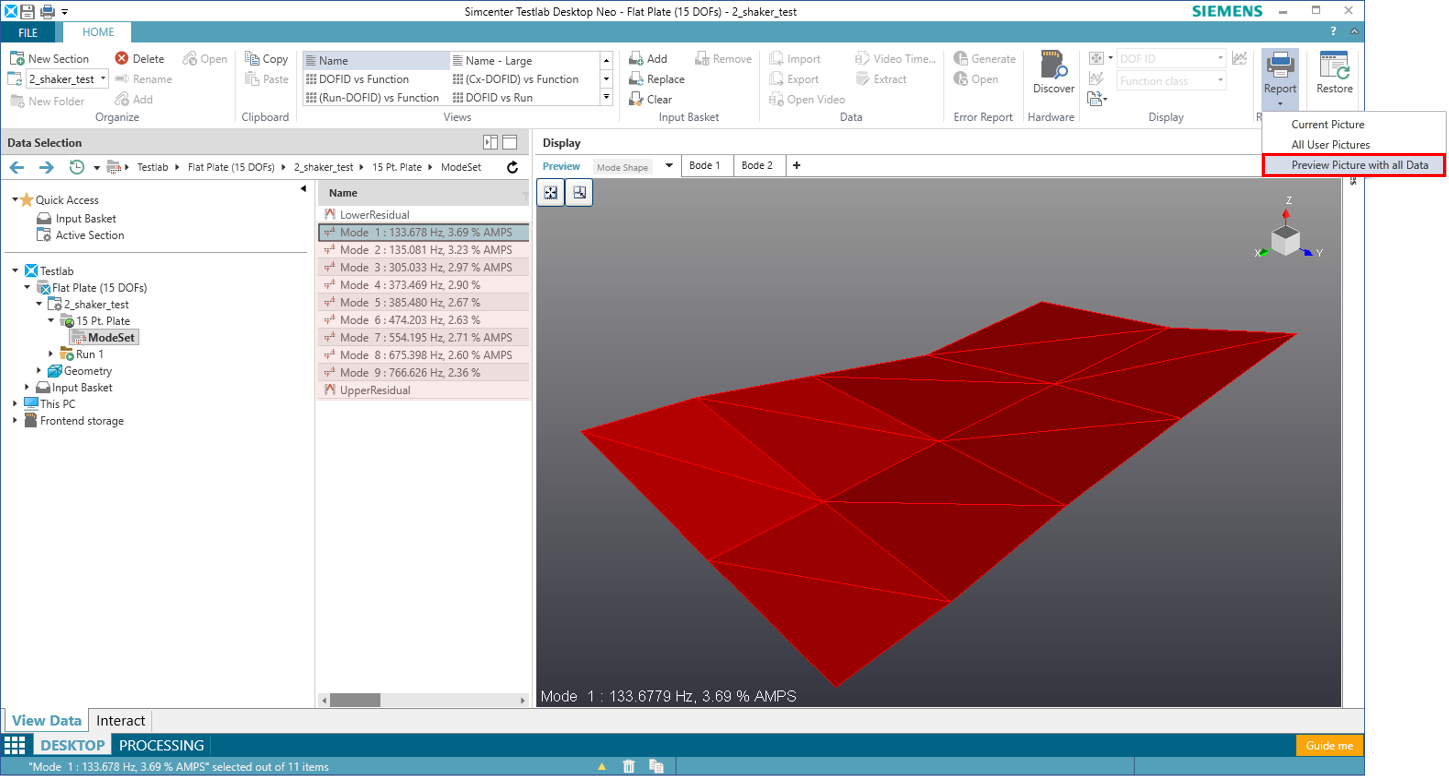Toggle the split panel layout icon in Data Selection
The height and width of the screenshot is (778, 1449).
click(x=490, y=143)
